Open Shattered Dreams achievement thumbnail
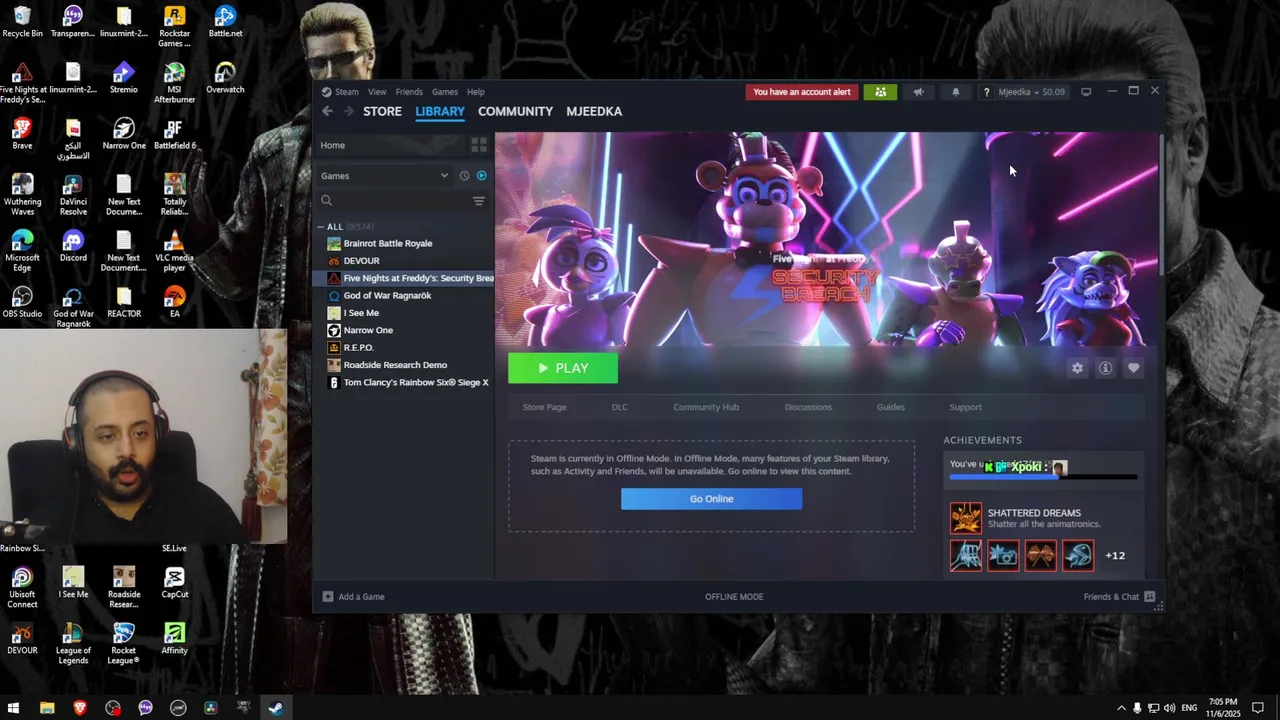The height and width of the screenshot is (720, 1280). pos(966,518)
